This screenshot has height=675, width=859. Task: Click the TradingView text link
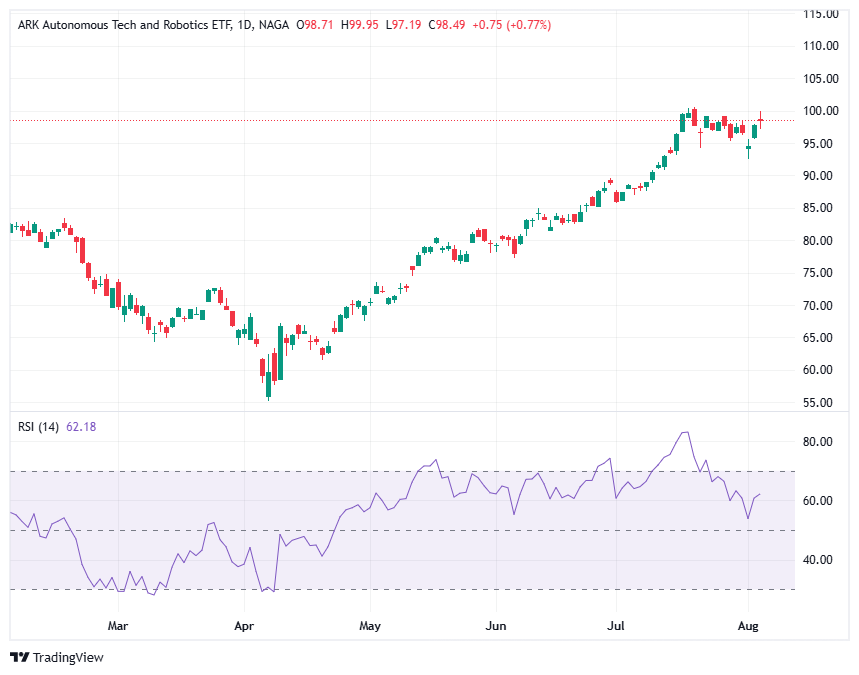point(70,659)
